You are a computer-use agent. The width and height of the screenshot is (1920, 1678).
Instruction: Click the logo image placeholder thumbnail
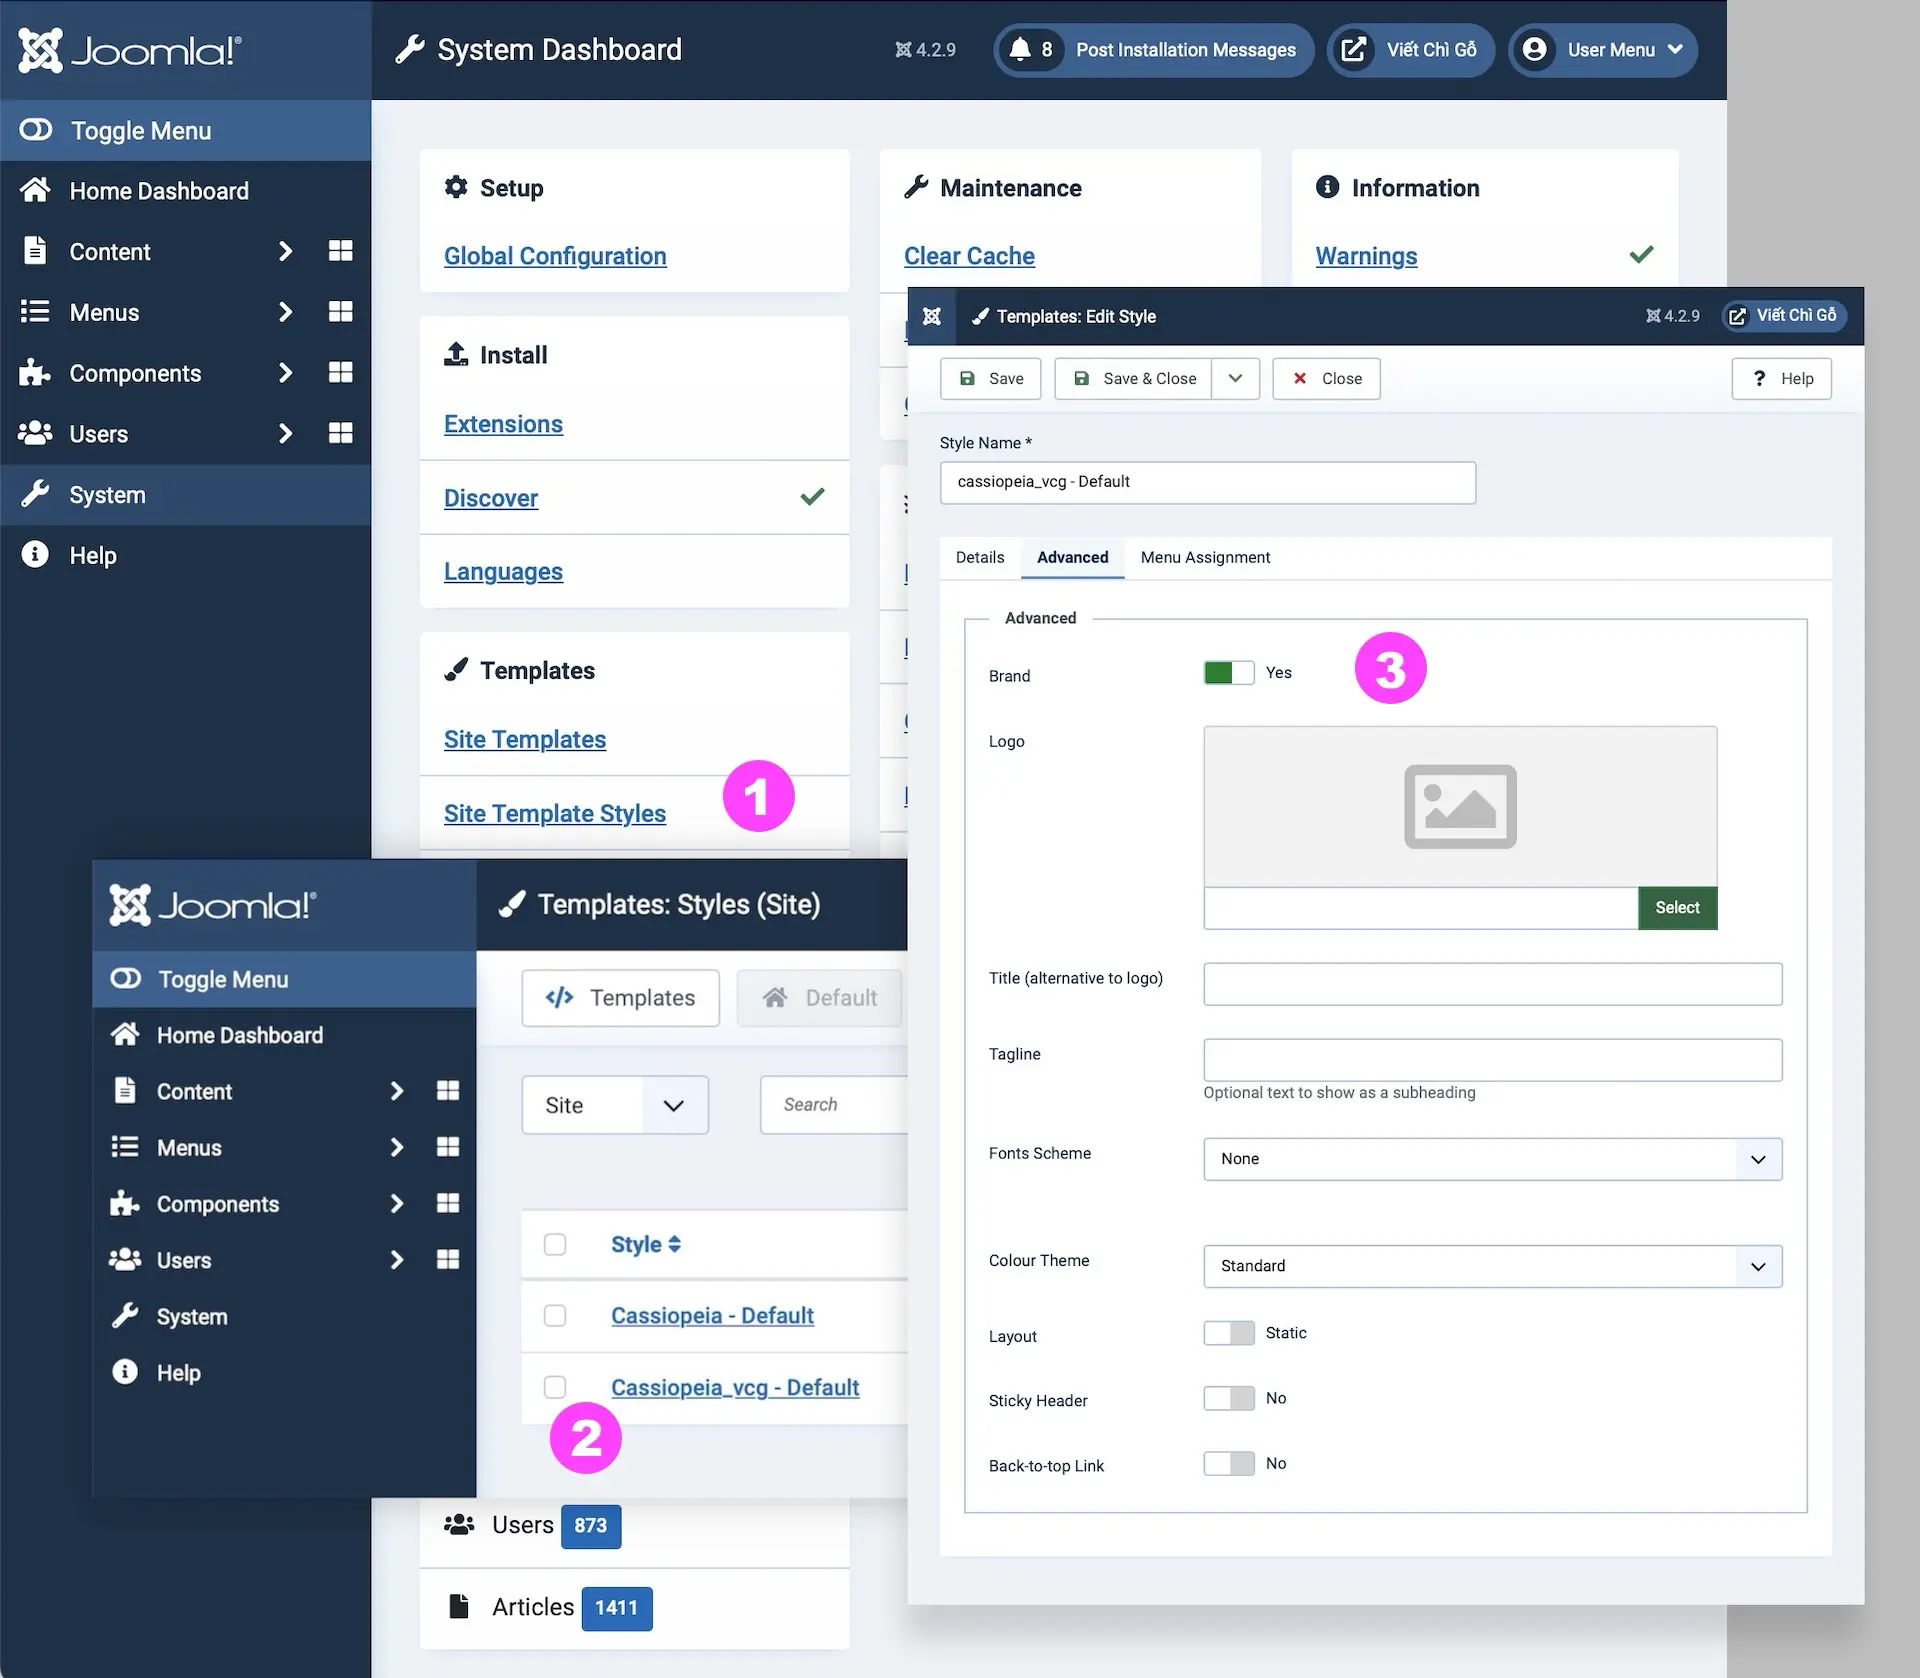click(1459, 806)
